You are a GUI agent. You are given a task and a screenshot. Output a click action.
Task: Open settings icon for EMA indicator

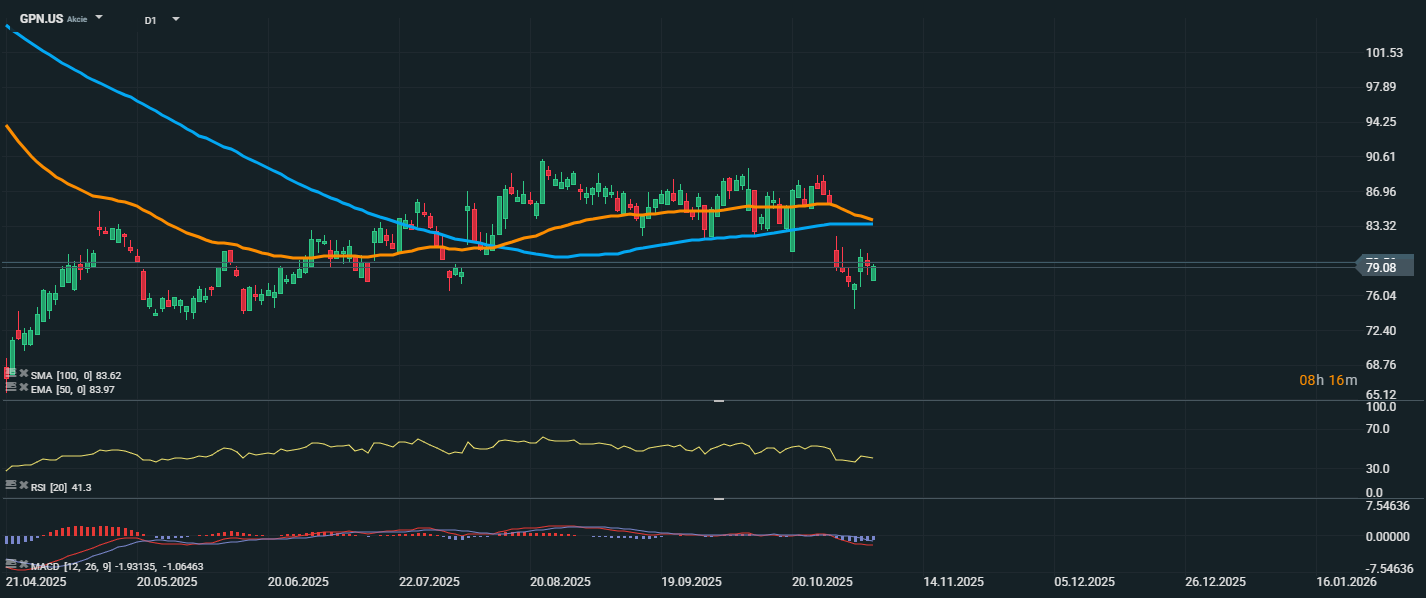pyautogui.click(x=11, y=386)
